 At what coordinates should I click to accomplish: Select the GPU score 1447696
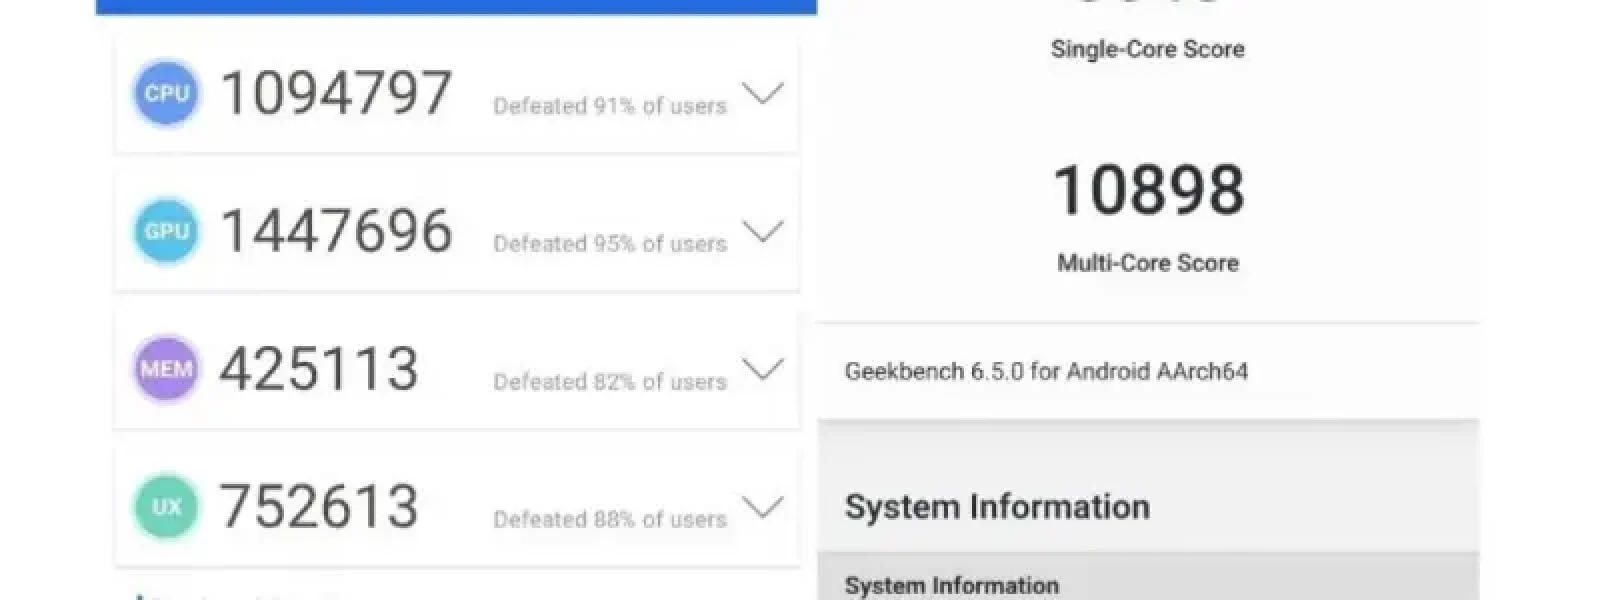pyautogui.click(x=335, y=231)
